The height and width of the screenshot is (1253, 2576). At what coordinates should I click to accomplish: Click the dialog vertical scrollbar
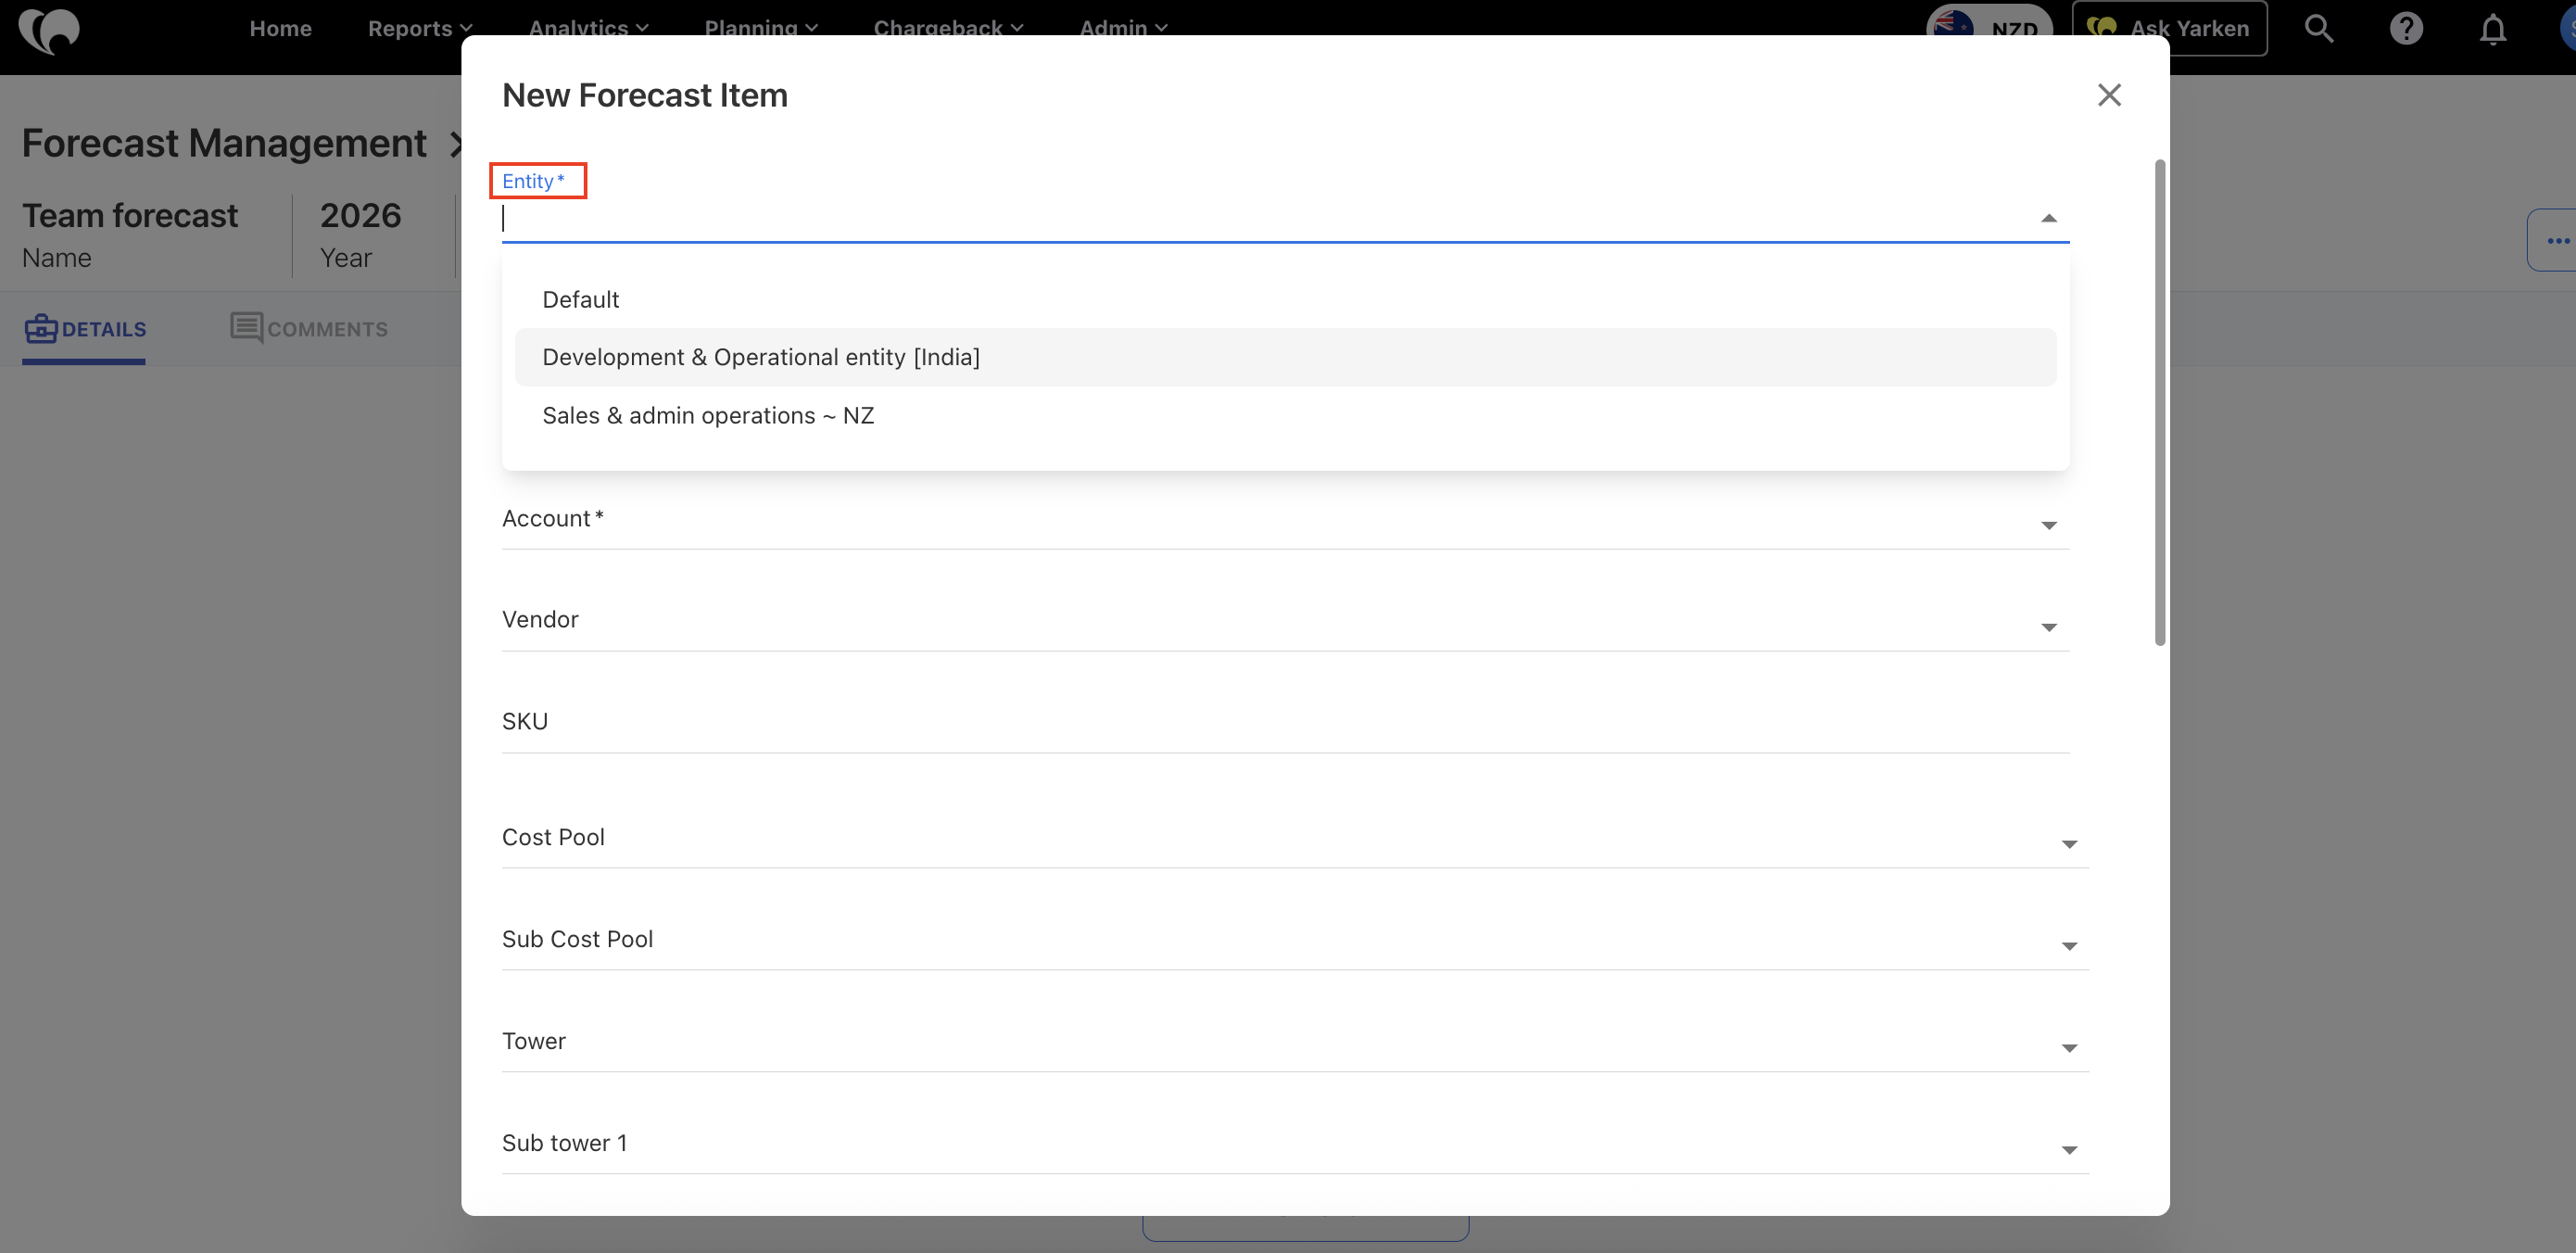pyautogui.click(x=2159, y=402)
